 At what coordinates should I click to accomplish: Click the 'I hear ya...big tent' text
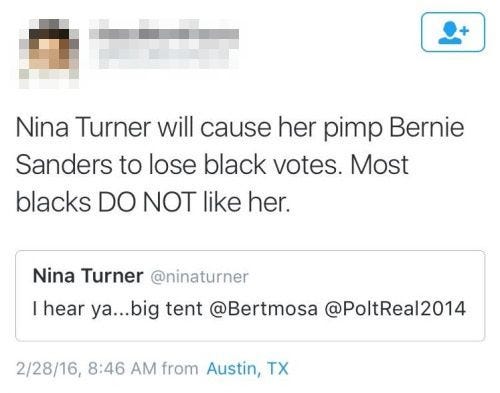117,309
